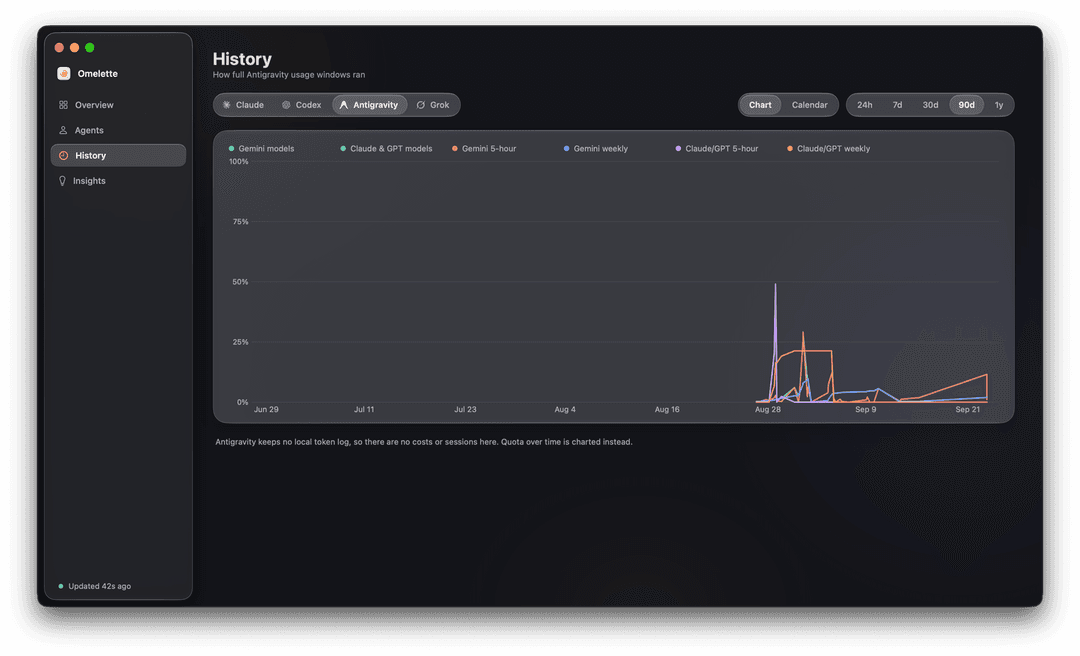
Task: Click the Aug 28 axis label
Action: [x=767, y=409]
